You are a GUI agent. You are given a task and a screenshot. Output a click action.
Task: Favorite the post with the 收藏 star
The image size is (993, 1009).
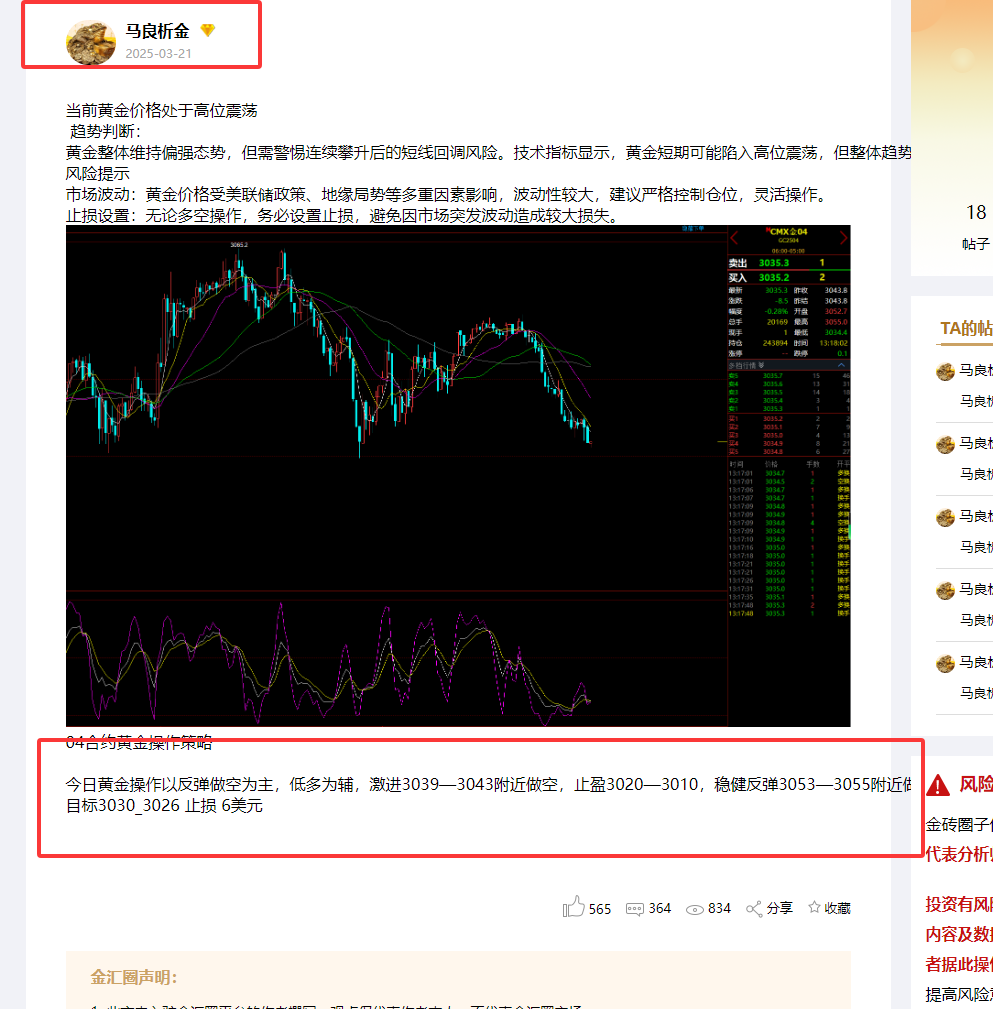click(814, 907)
